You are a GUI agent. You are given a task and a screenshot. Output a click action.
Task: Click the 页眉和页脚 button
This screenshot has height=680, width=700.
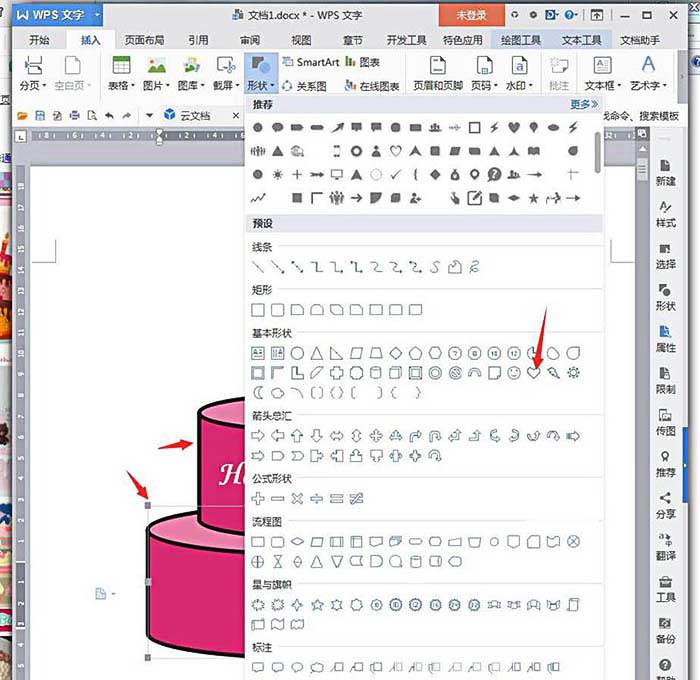point(435,73)
